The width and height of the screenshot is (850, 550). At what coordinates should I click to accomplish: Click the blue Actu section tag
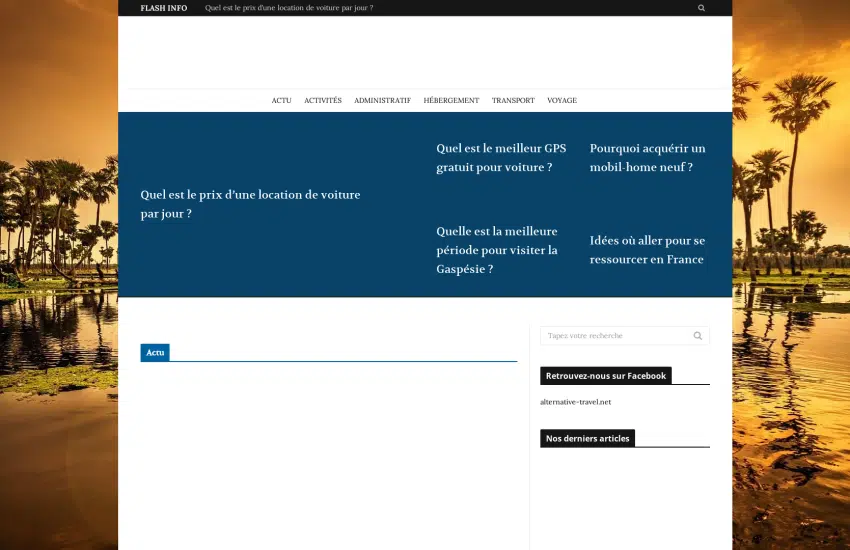point(155,353)
